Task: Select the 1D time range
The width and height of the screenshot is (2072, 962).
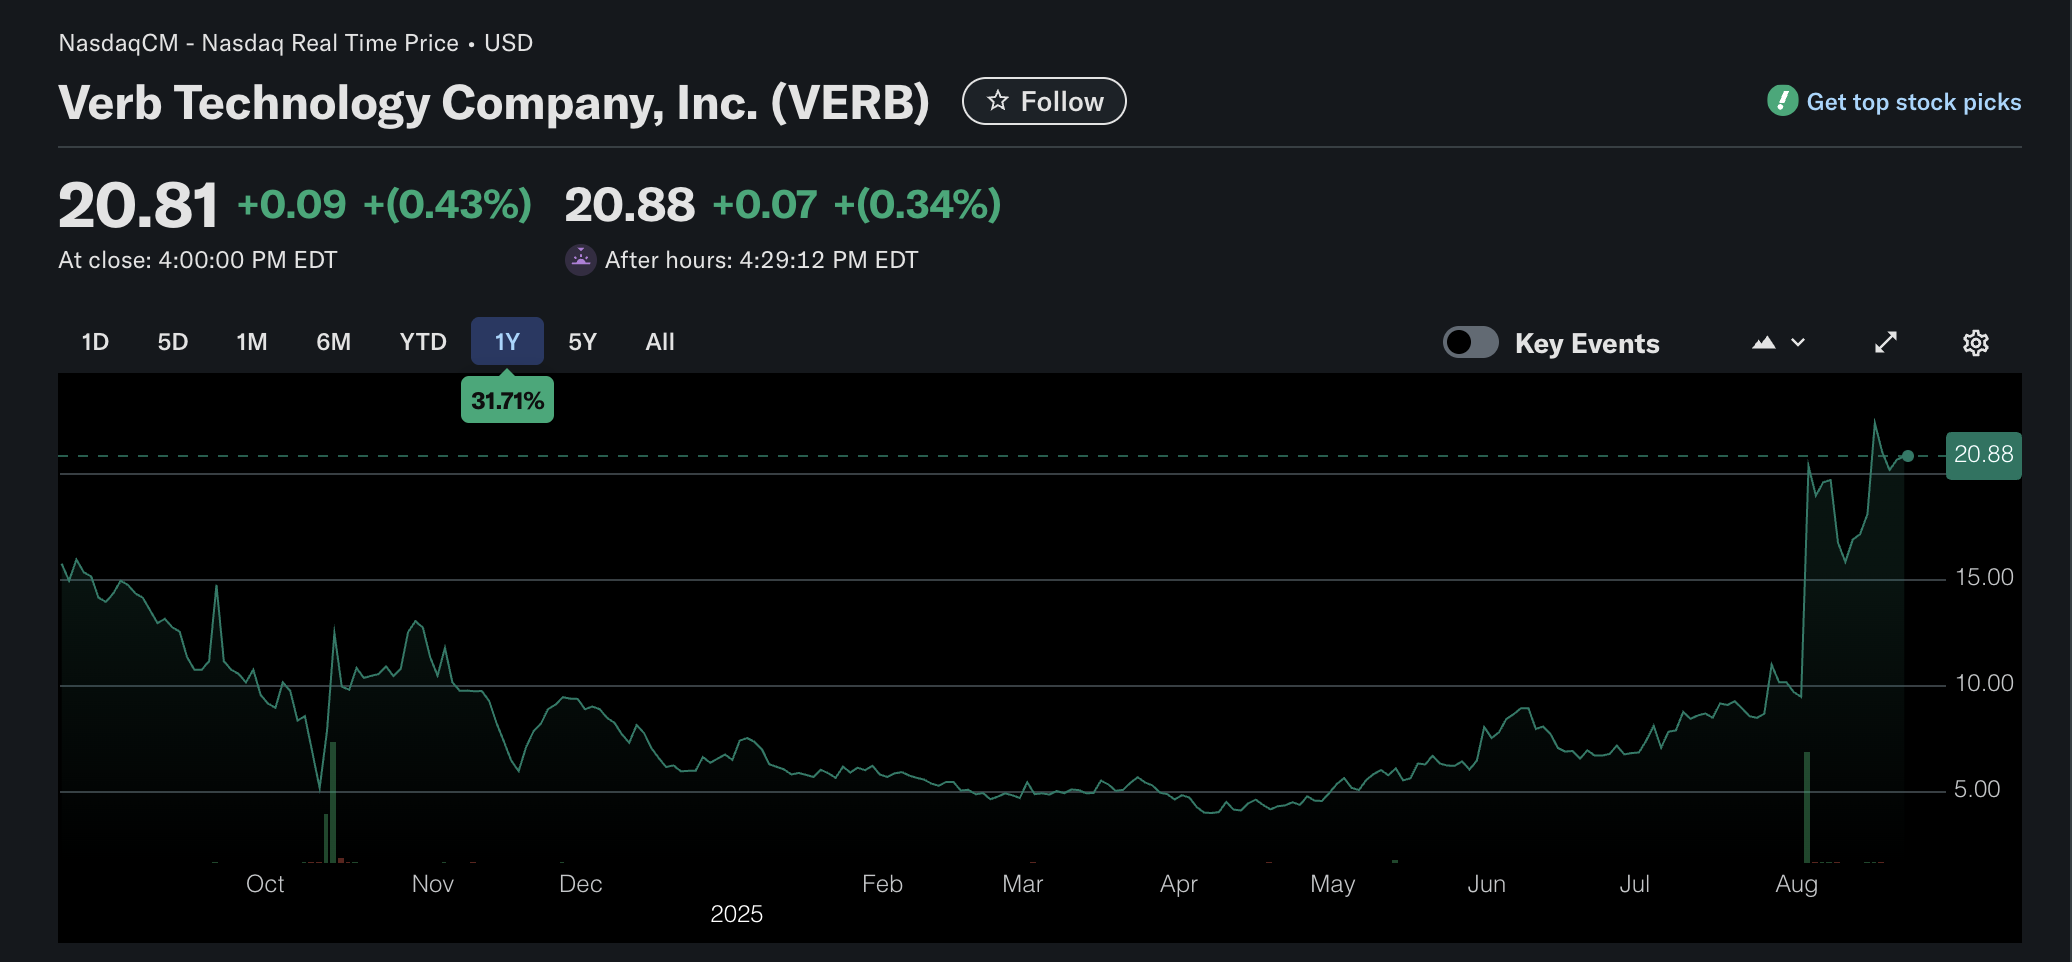Action: pyautogui.click(x=95, y=342)
